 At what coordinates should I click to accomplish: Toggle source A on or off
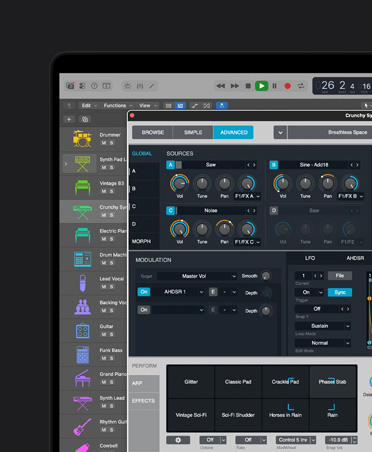coord(170,165)
